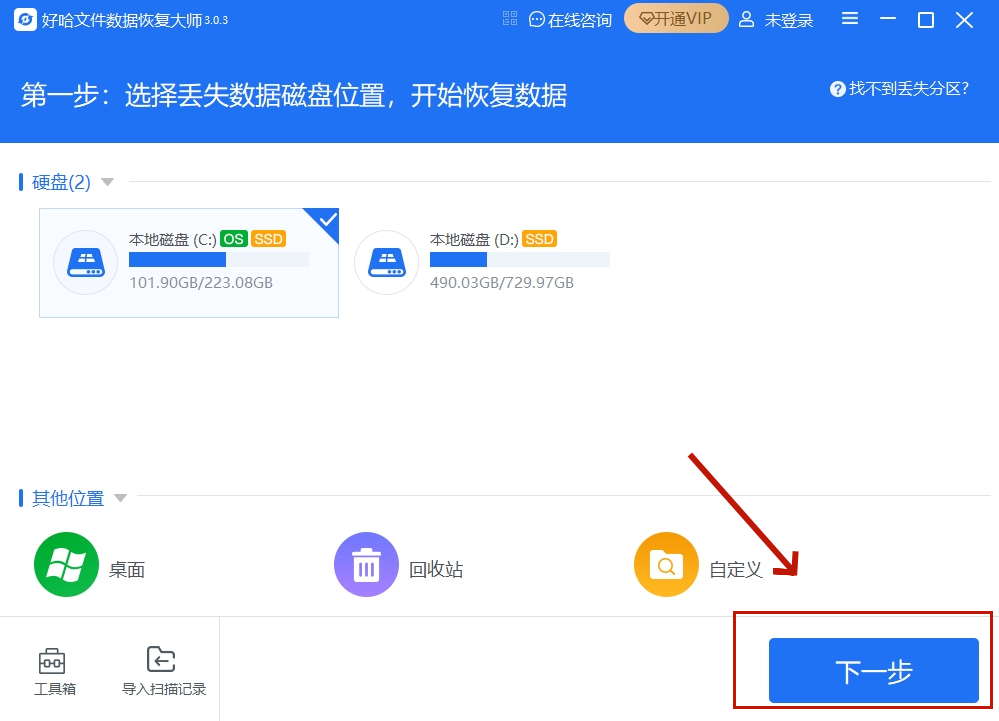The width and height of the screenshot is (999, 721).
Task: Click the SSD badge on Local Disk C:
Action: [268, 239]
